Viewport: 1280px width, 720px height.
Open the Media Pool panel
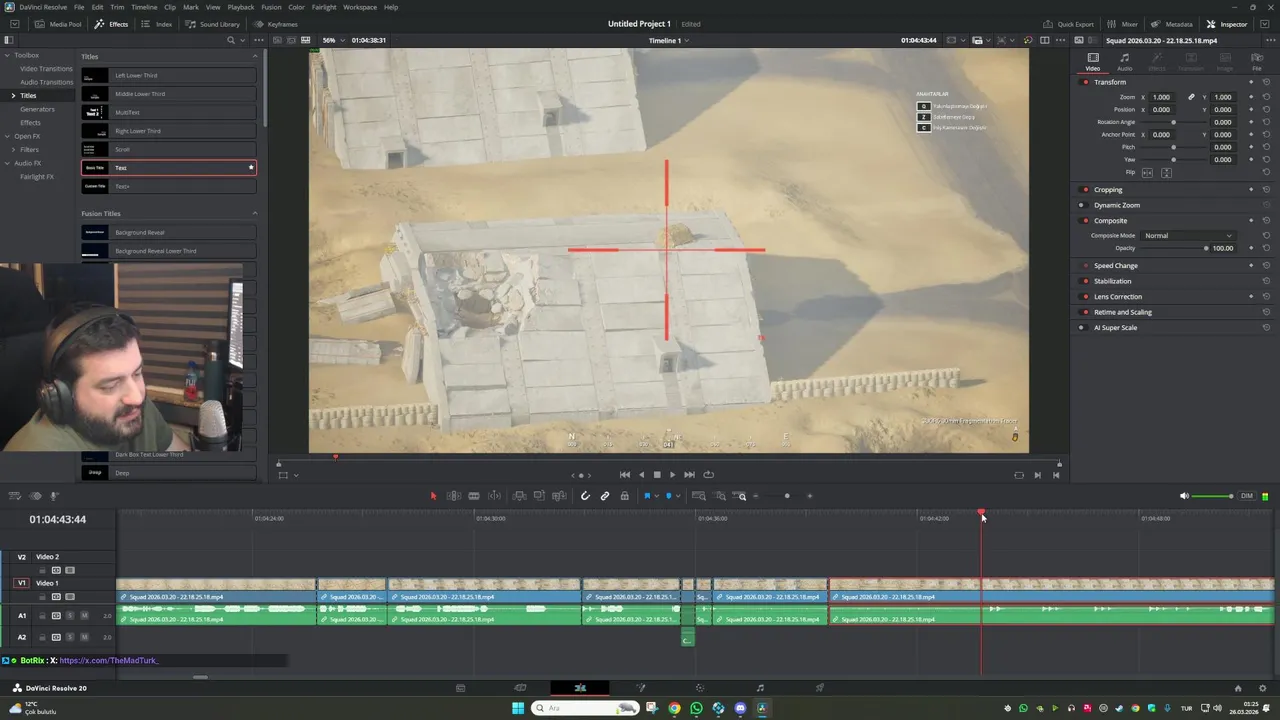[x=59, y=24]
